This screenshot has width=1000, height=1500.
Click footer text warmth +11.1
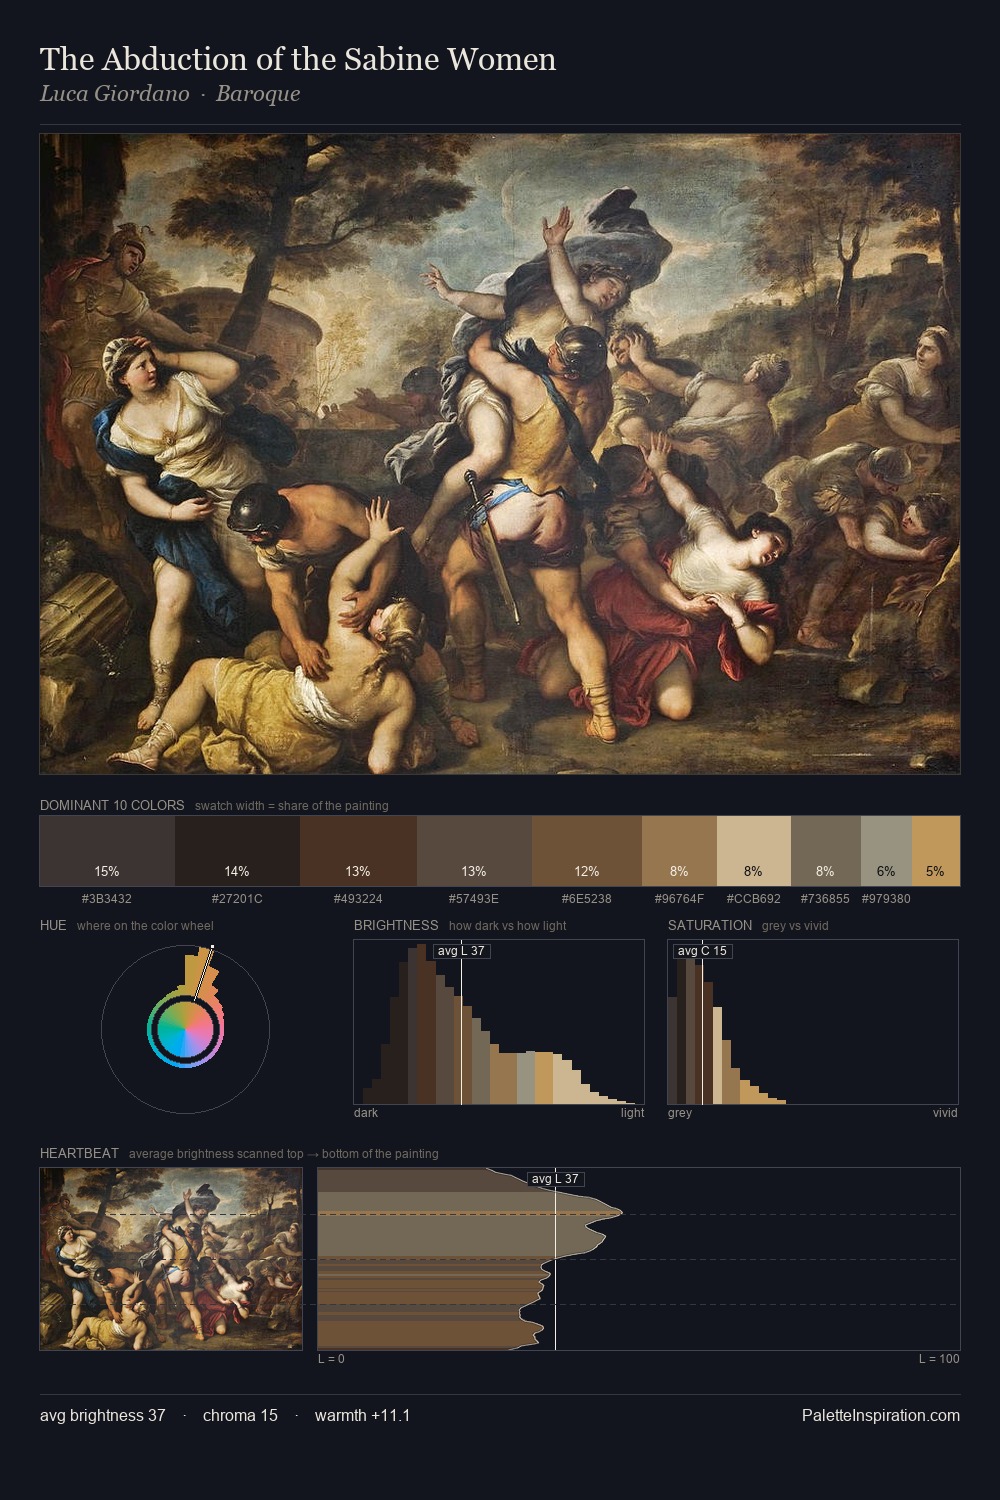pyautogui.click(x=362, y=1415)
